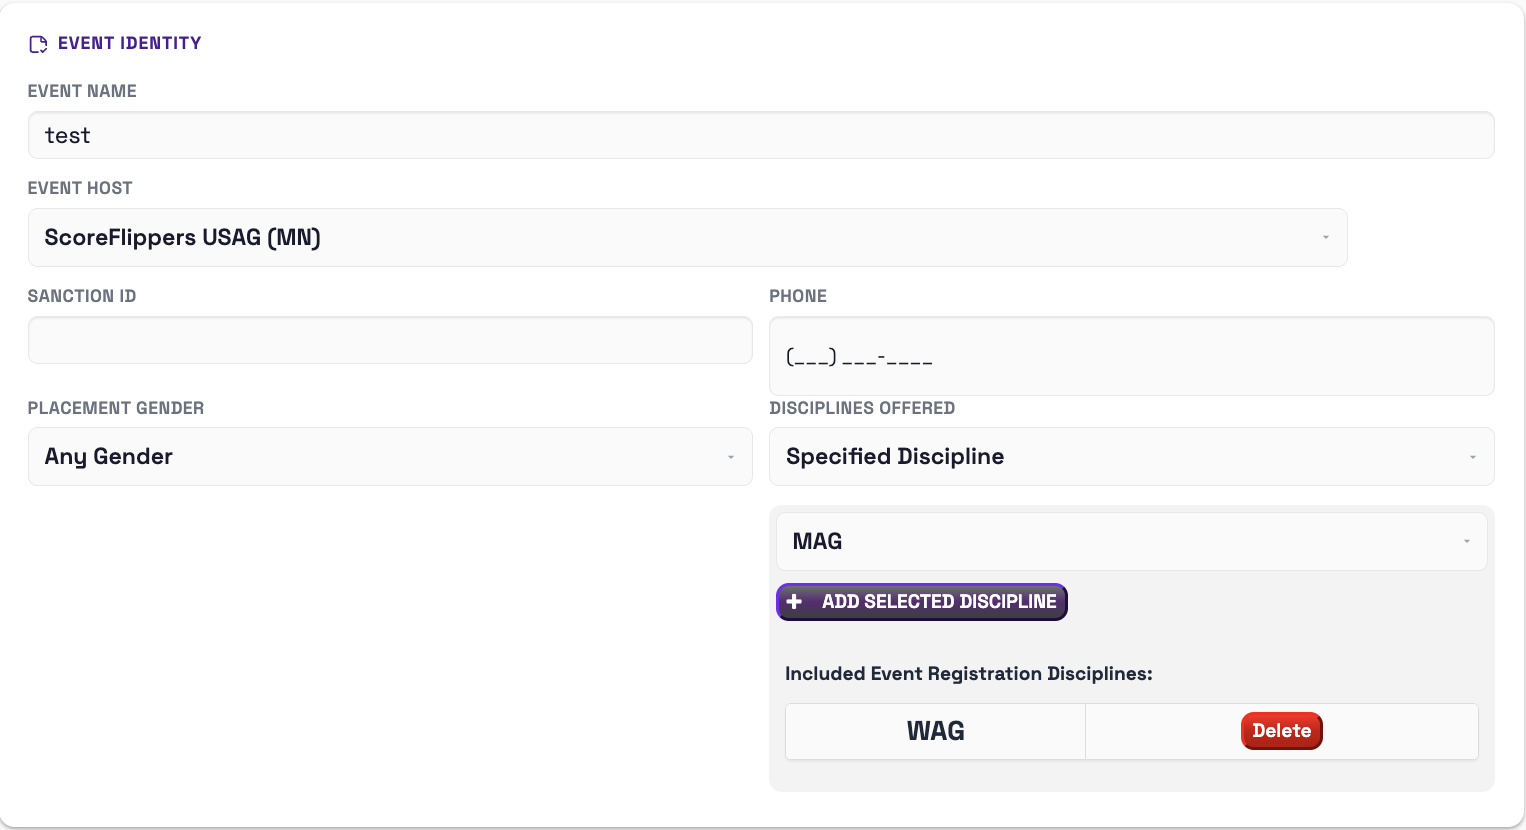Viewport: 1526px width, 830px height.
Task: Click into the Sanction ID field
Action: [x=390, y=340]
